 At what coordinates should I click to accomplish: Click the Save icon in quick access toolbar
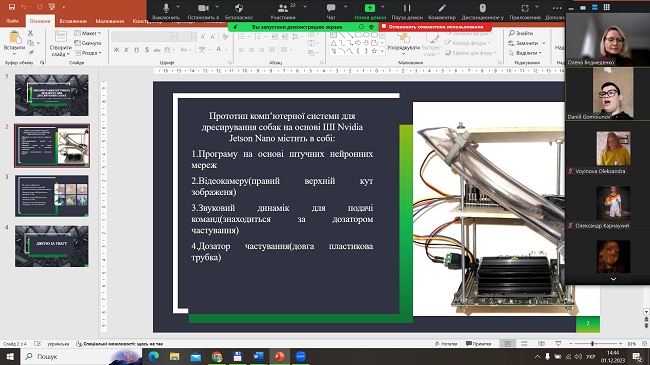[12, 7]
